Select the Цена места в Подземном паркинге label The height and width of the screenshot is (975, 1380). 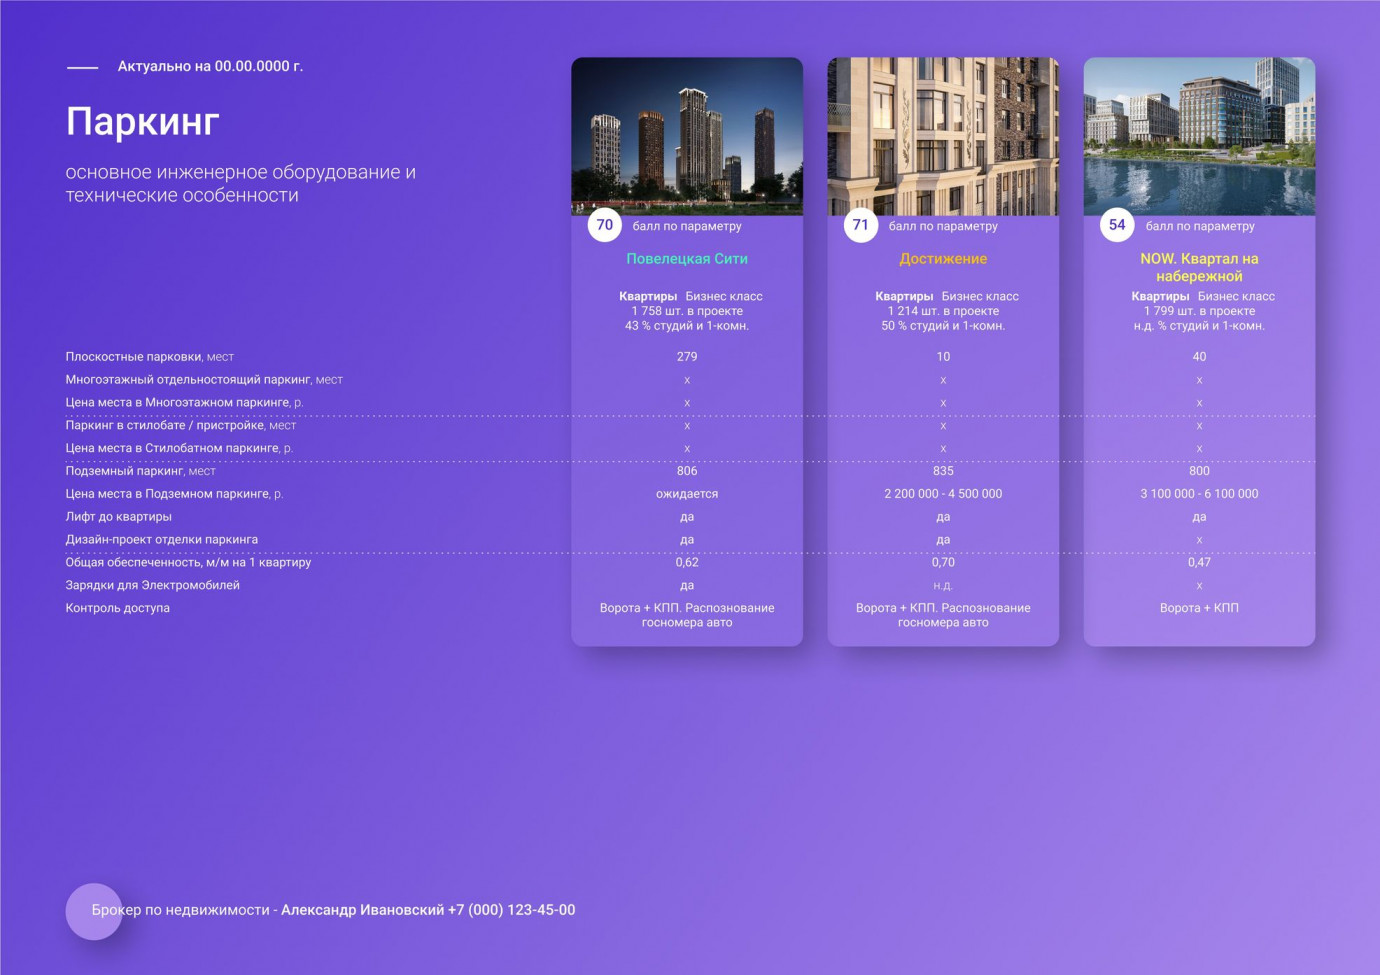[x=174, y=494]
